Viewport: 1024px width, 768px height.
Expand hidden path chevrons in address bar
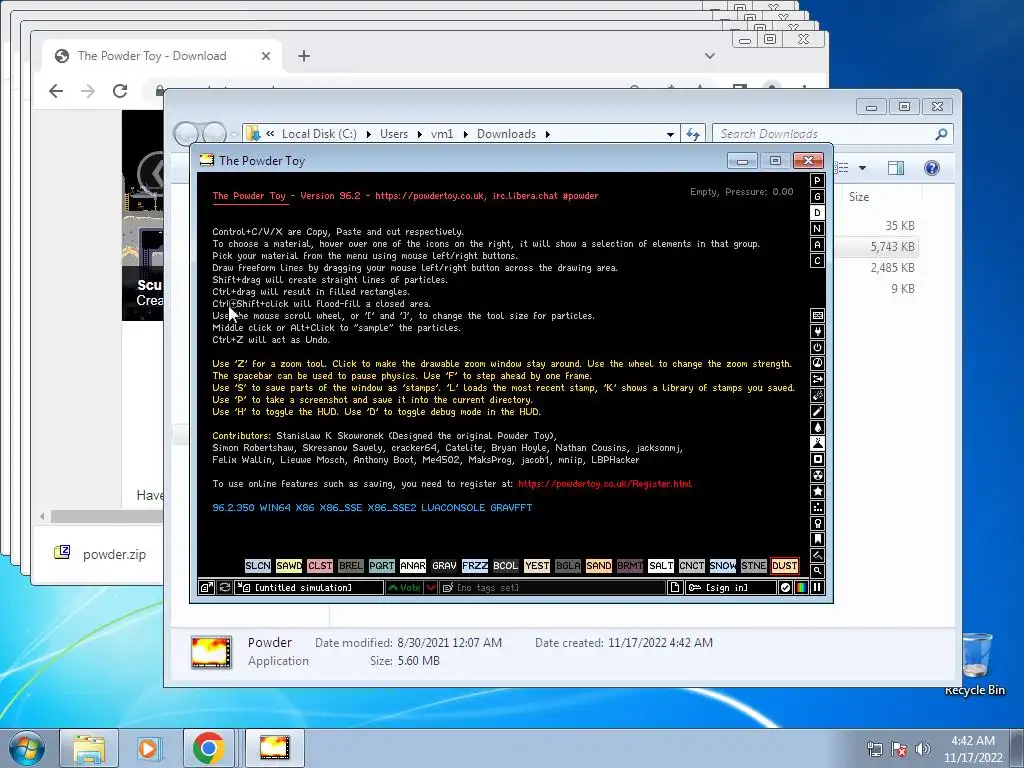[270, 134]
